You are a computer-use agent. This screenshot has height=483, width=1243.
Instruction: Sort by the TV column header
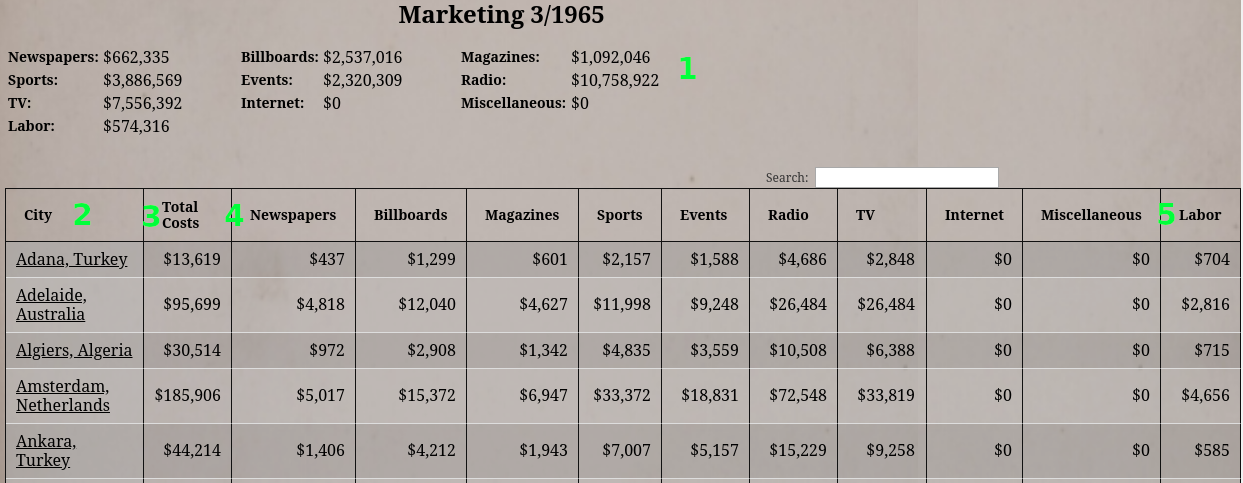pyautogui.click(x=865, y=215)
